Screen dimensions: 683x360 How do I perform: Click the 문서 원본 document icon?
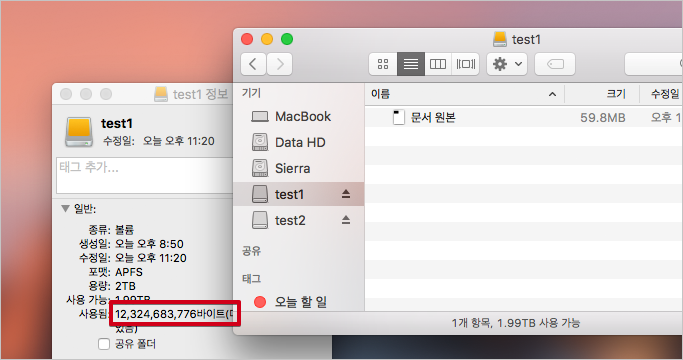tap(398, 117)
